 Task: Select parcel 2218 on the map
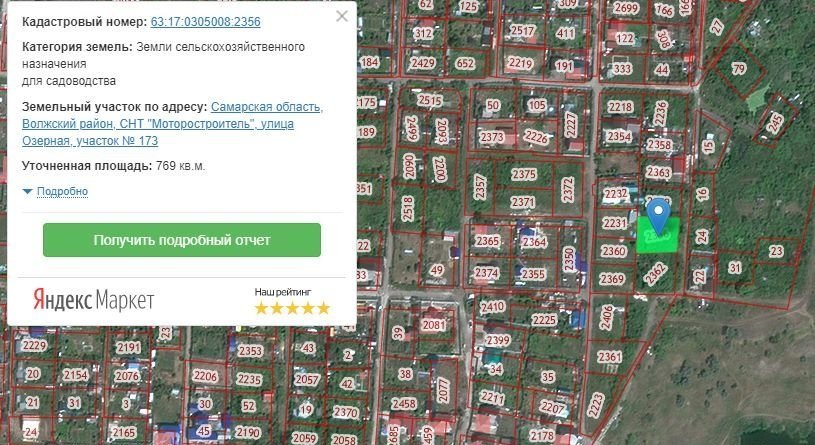point(621,107)
